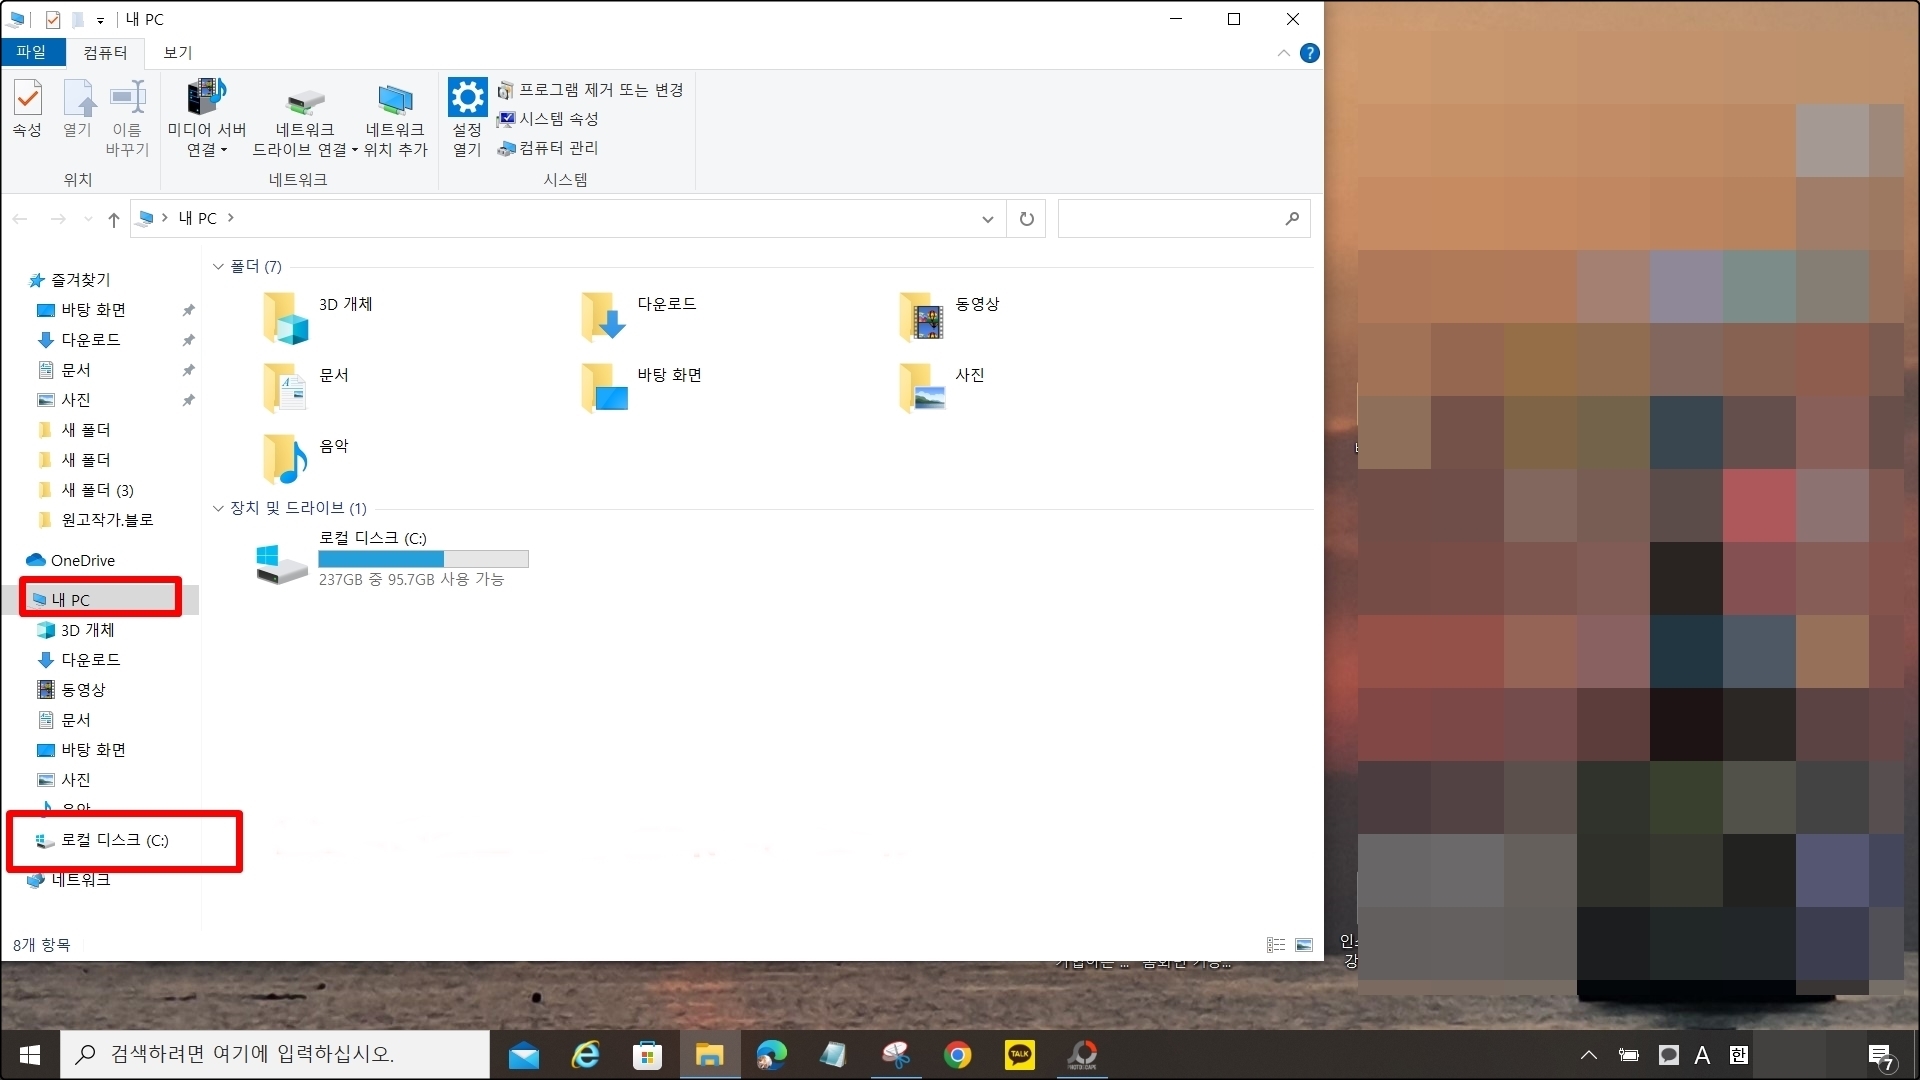Switch to the 보기 (View) tab
1920x1080 pixels.
click(x=177, y=52)
